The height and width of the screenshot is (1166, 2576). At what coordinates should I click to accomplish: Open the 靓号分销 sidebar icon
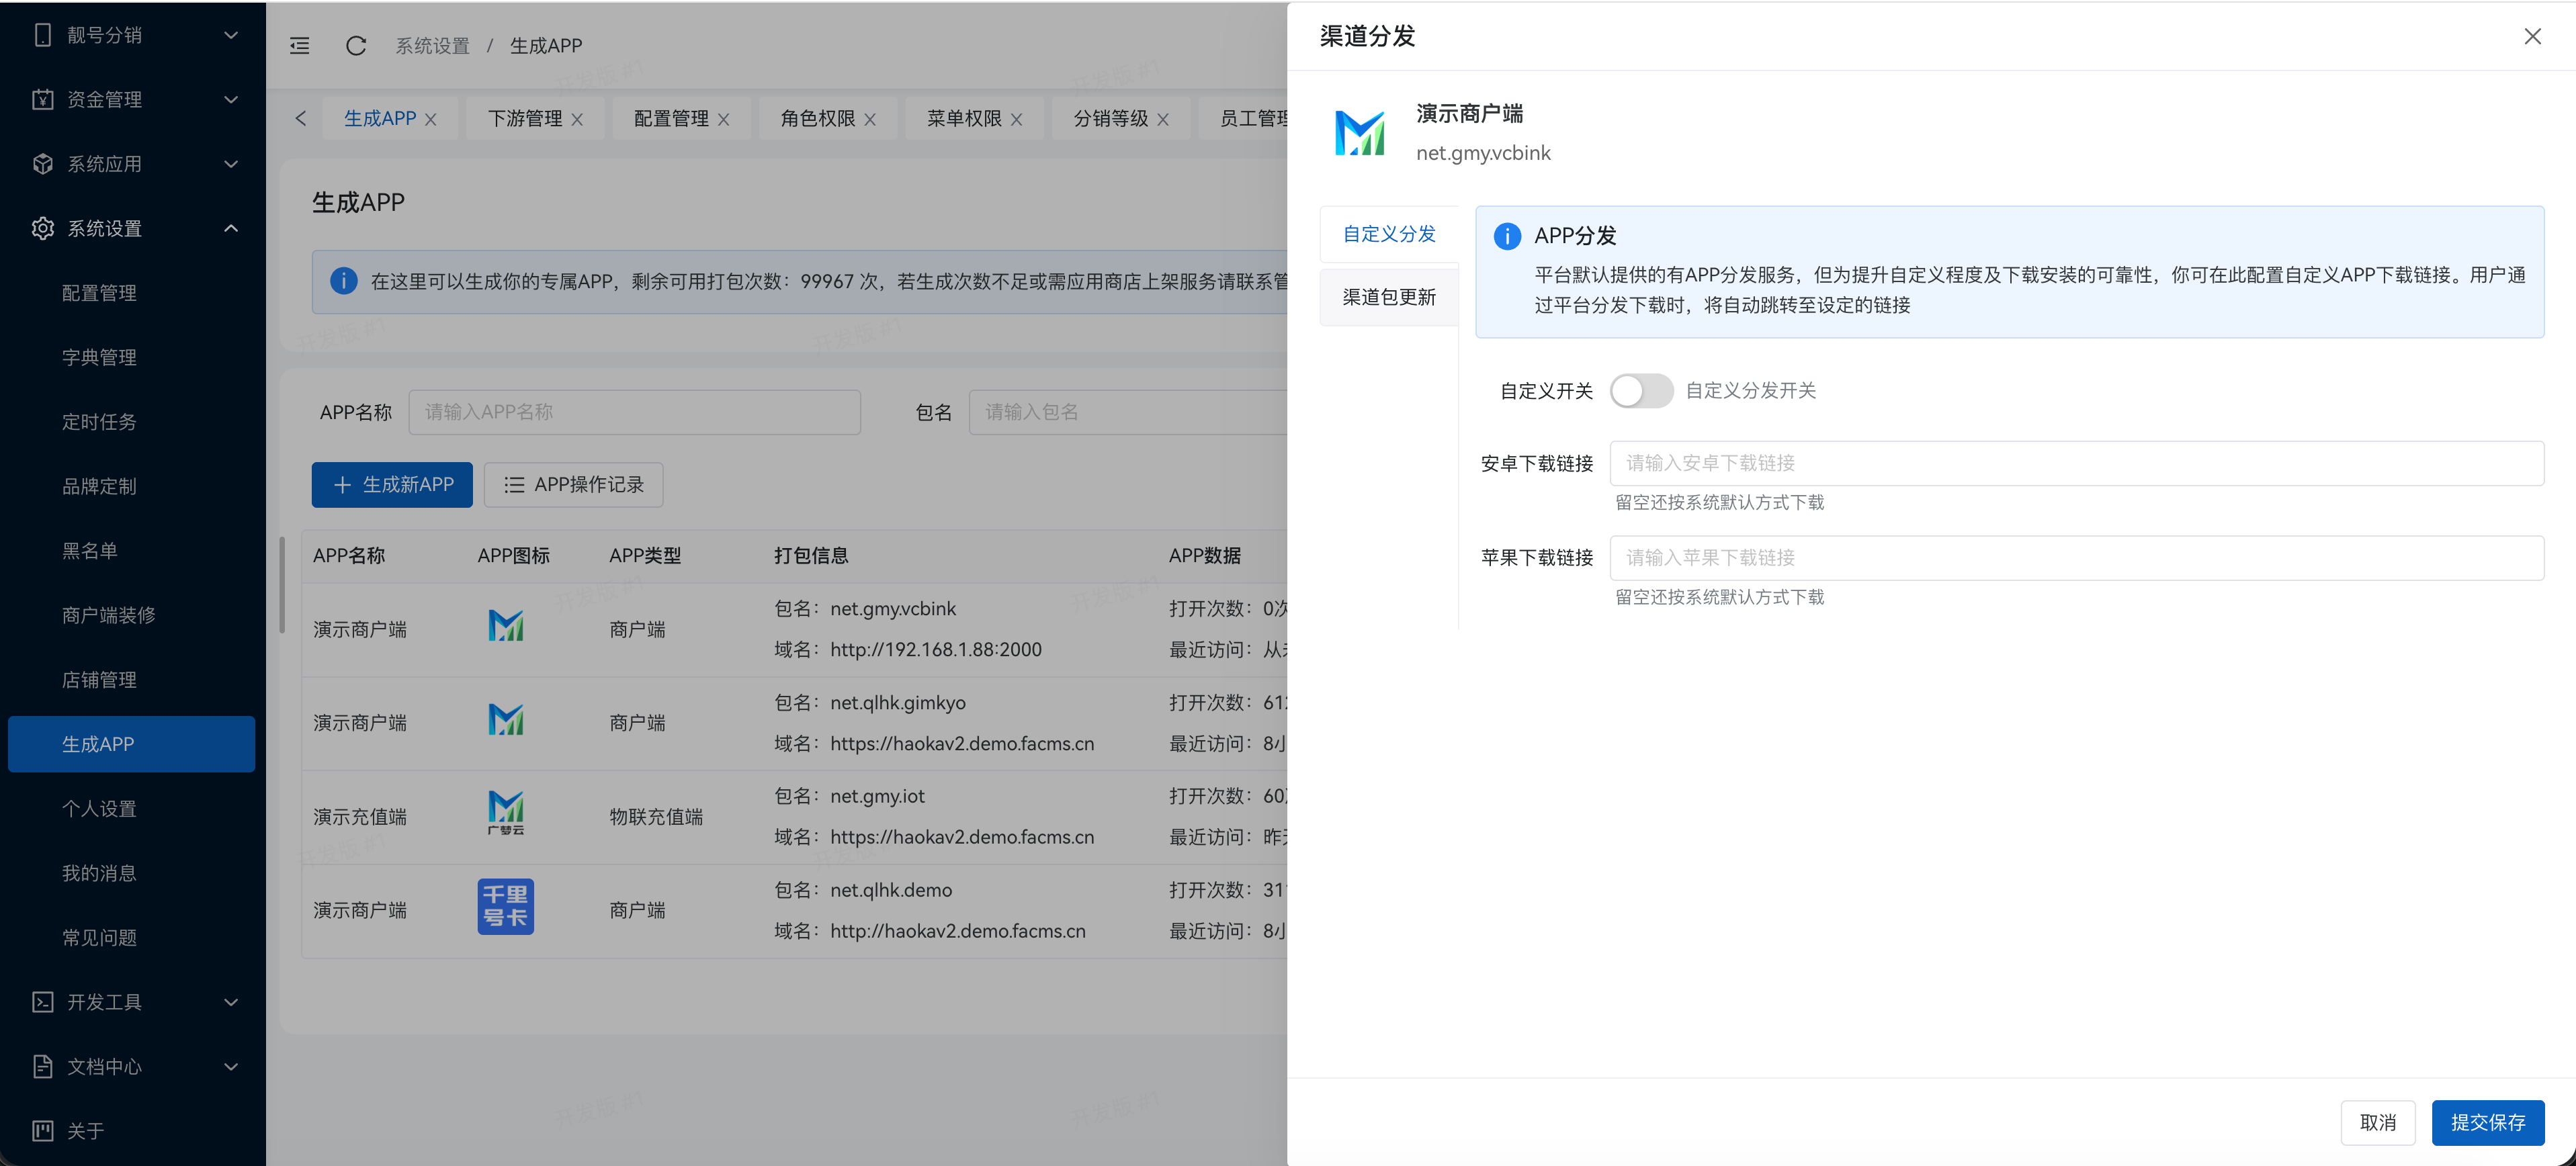point(42,34)
